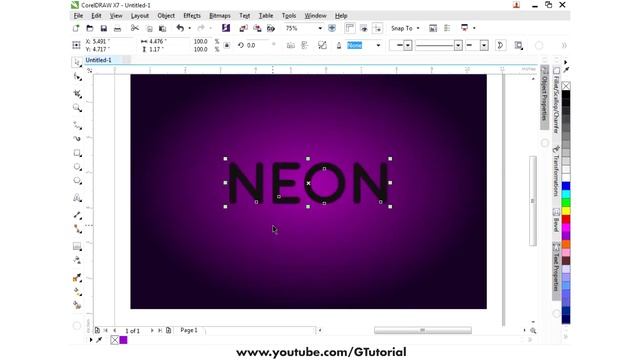Open the Object menu

[x=166, y=16]
